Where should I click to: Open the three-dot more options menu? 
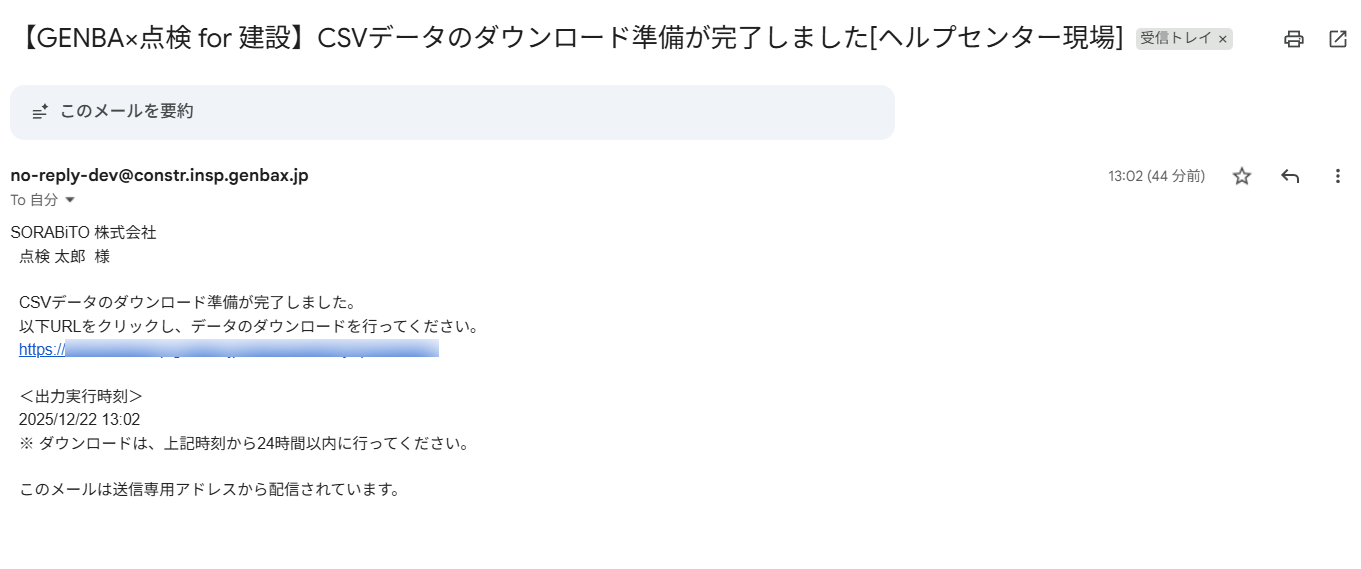pyautogui.click(x=1338, y=176)
